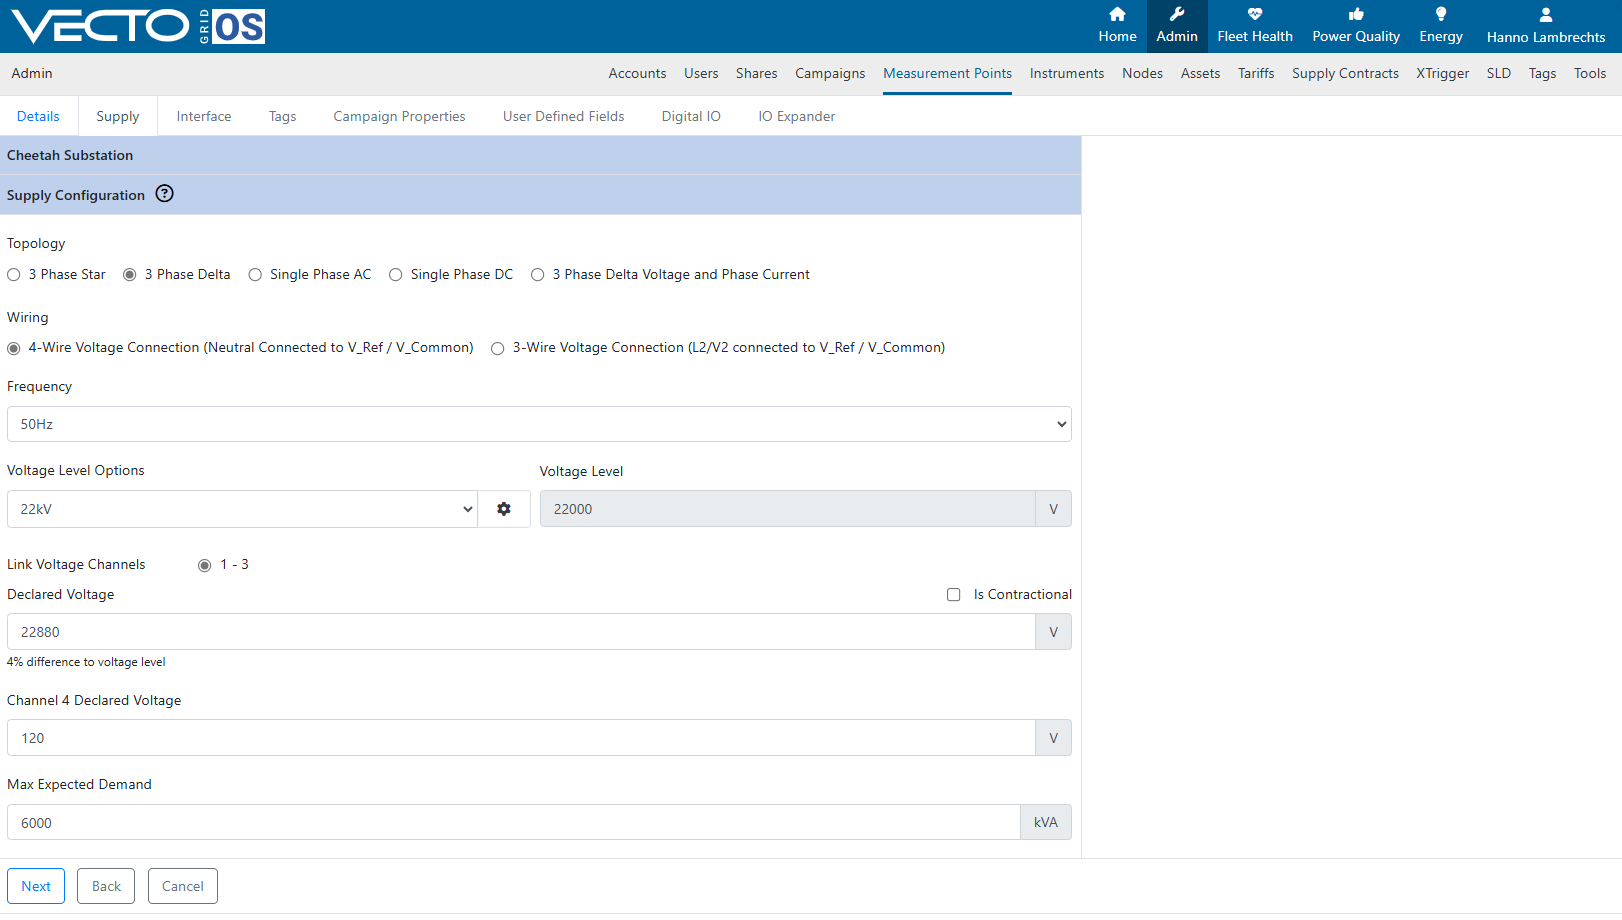Open the SLD admin page
Viewport: 1622px width, 920px height.
1499,73
